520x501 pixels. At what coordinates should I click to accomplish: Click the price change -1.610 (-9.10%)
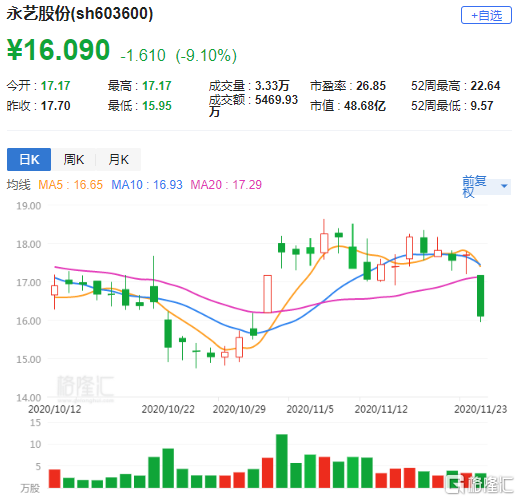pos(179,55)
